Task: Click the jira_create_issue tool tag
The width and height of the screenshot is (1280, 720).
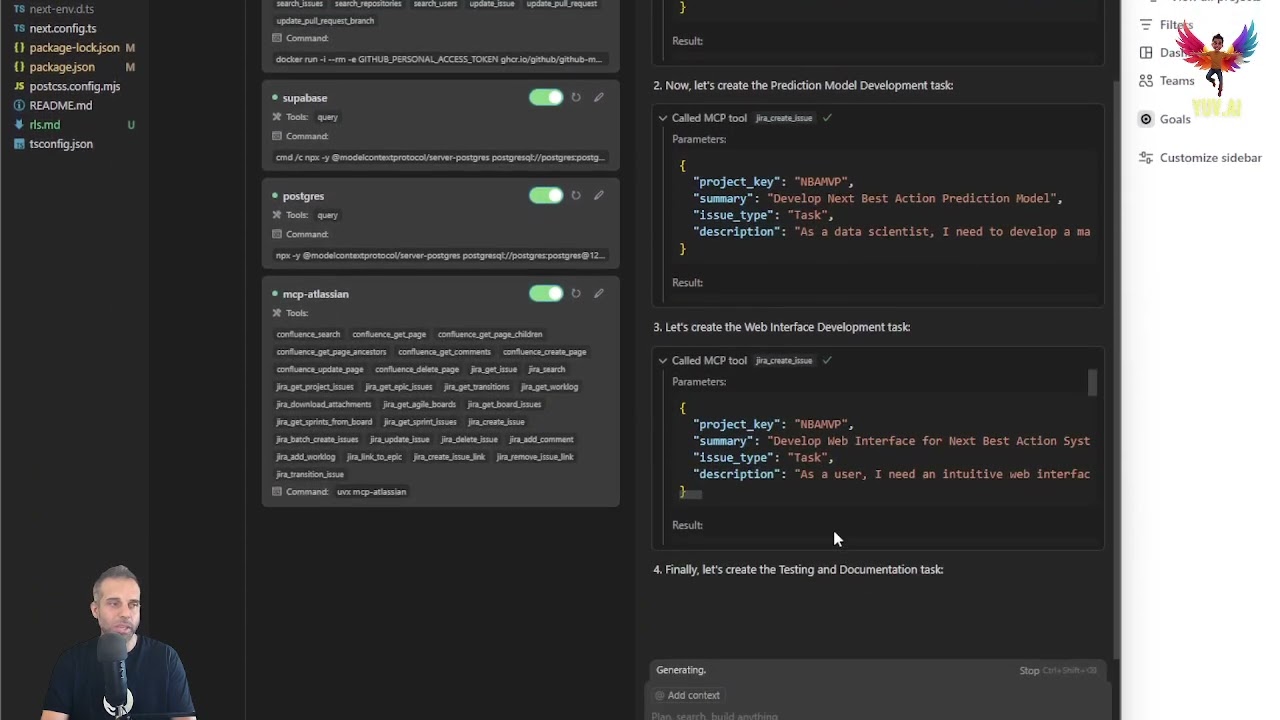Action: coord(496,422)
